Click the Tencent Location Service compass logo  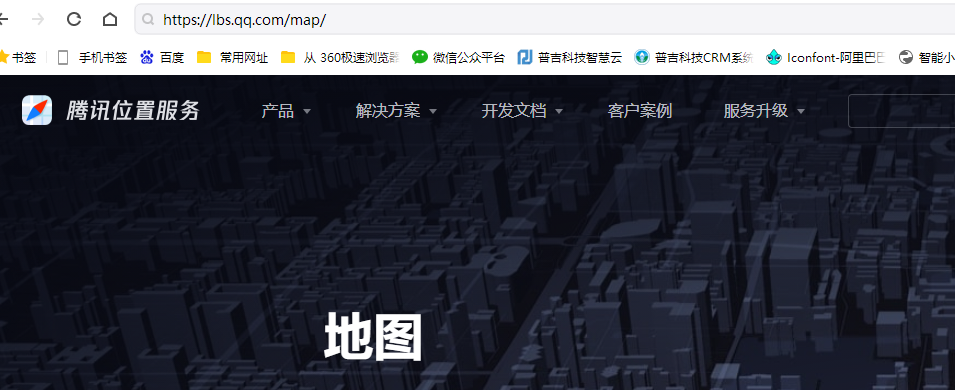[37, 110]
